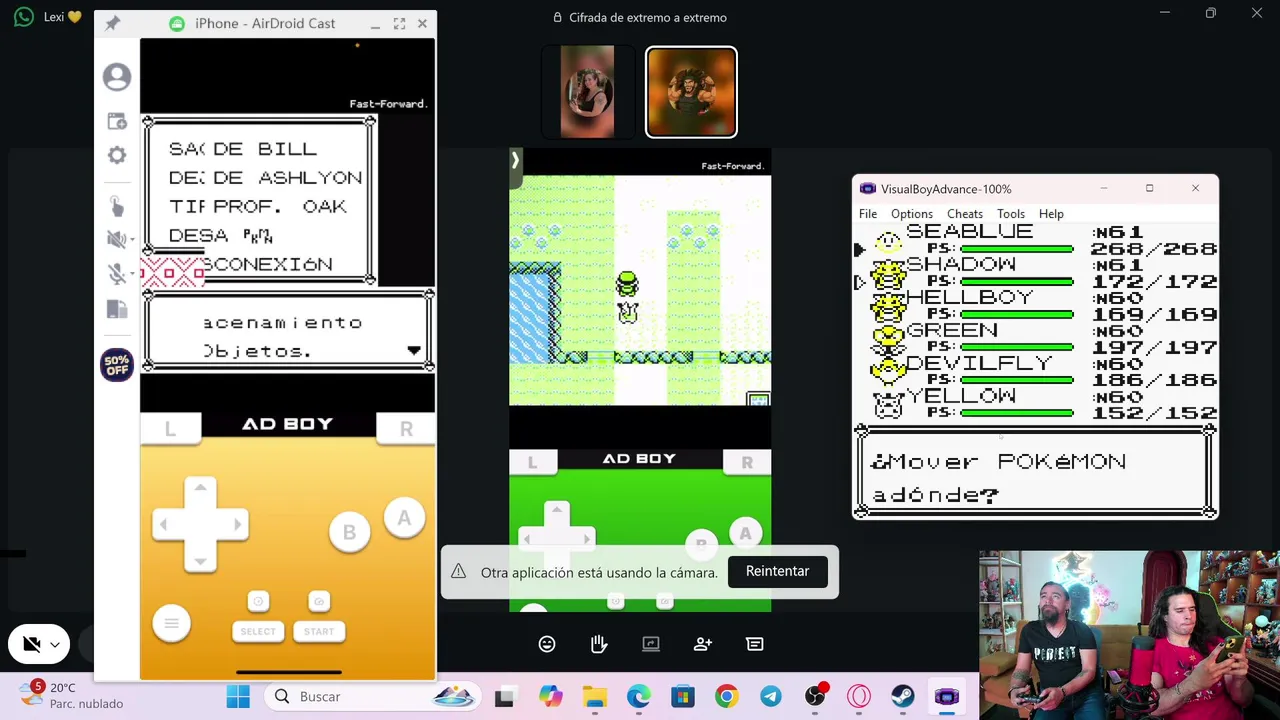The height and width of the screenshot is (720, 1280).
Task: Tap D-pad up on yellow emulator
Action: click(200, 489)
